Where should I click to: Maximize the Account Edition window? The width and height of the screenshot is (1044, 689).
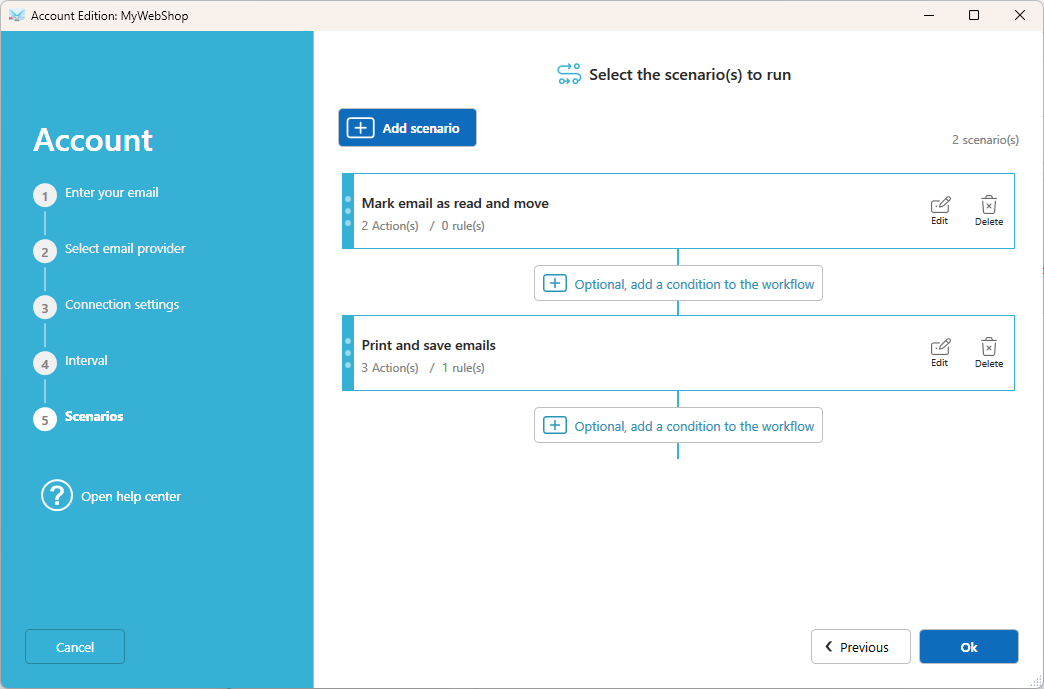pos(973,15)
